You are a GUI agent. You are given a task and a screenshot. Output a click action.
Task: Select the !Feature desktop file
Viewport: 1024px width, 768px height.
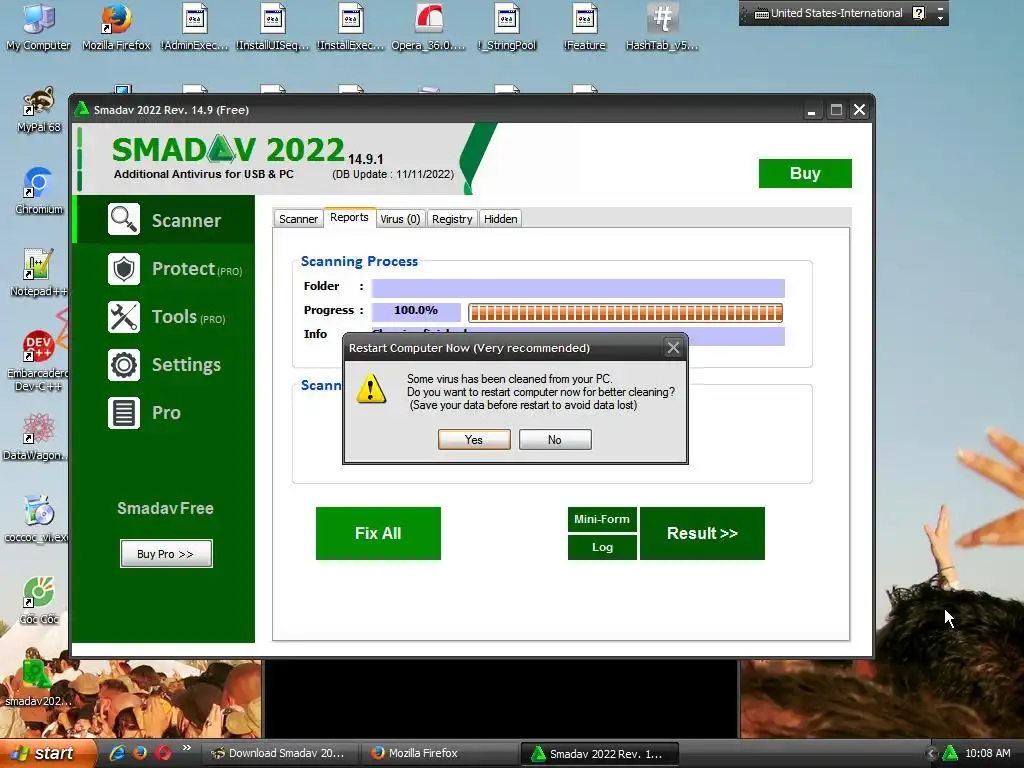click(x=584, y=27)
